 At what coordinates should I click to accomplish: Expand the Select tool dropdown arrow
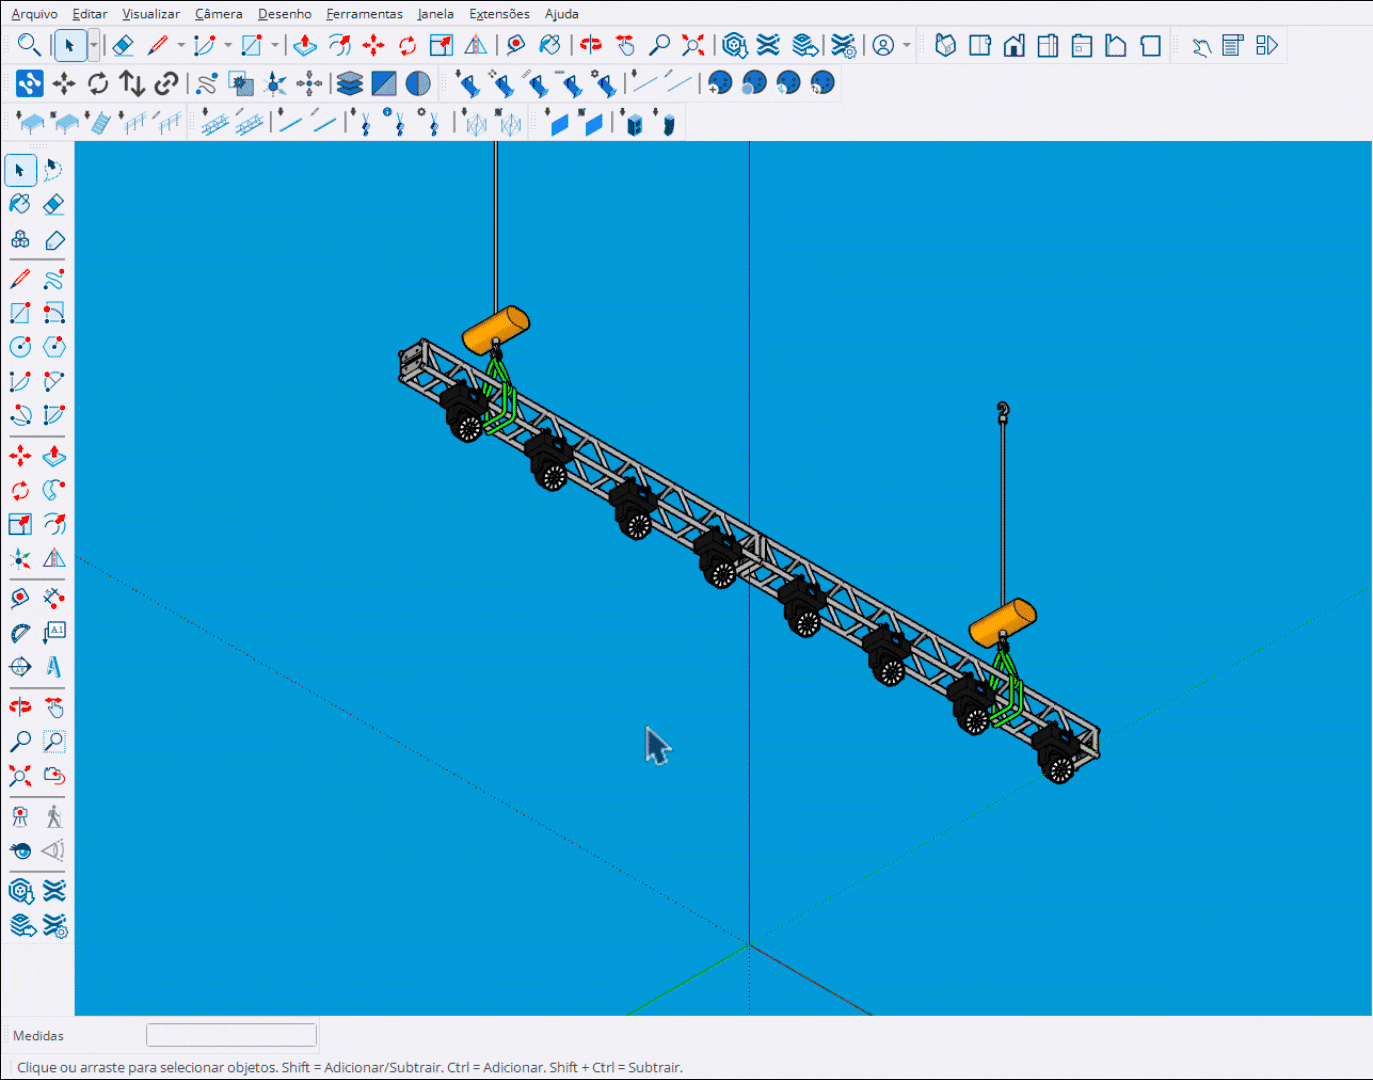pos(93,46)
